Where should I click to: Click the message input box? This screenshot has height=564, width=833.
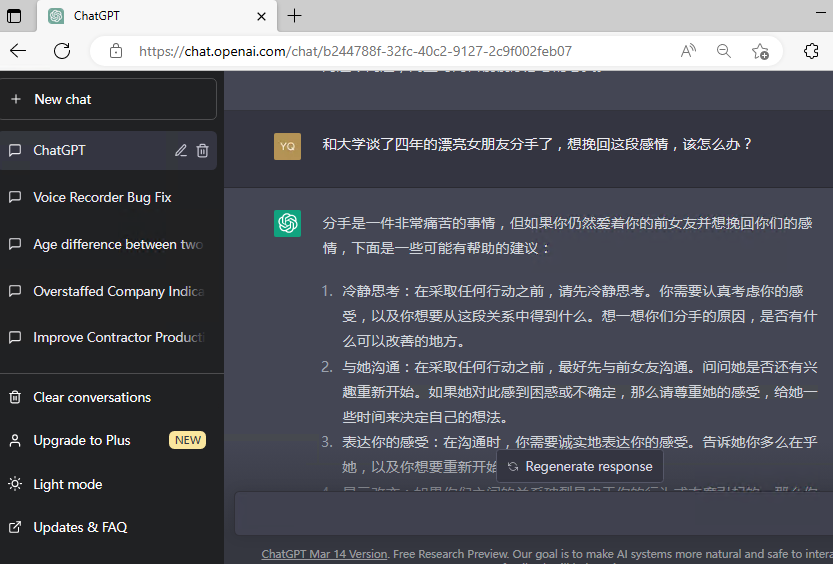click(534, 513)
